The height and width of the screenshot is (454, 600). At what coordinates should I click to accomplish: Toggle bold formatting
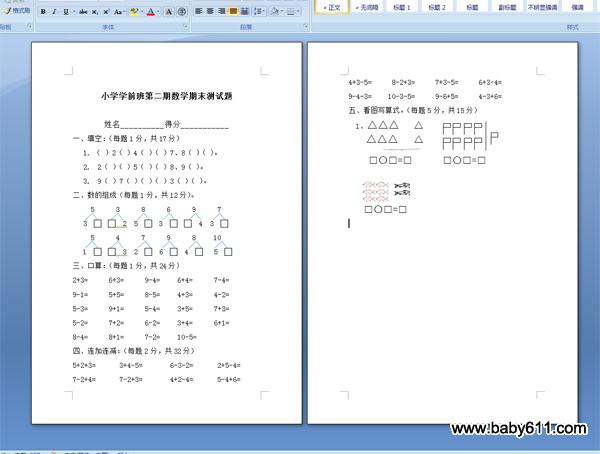[43, 12]
